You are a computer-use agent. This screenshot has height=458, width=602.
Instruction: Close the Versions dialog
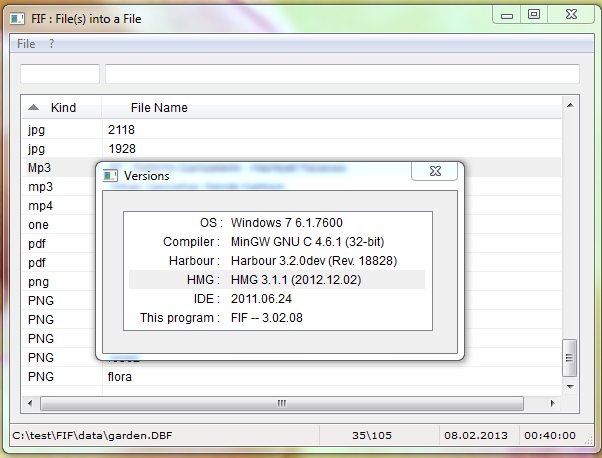437,173
